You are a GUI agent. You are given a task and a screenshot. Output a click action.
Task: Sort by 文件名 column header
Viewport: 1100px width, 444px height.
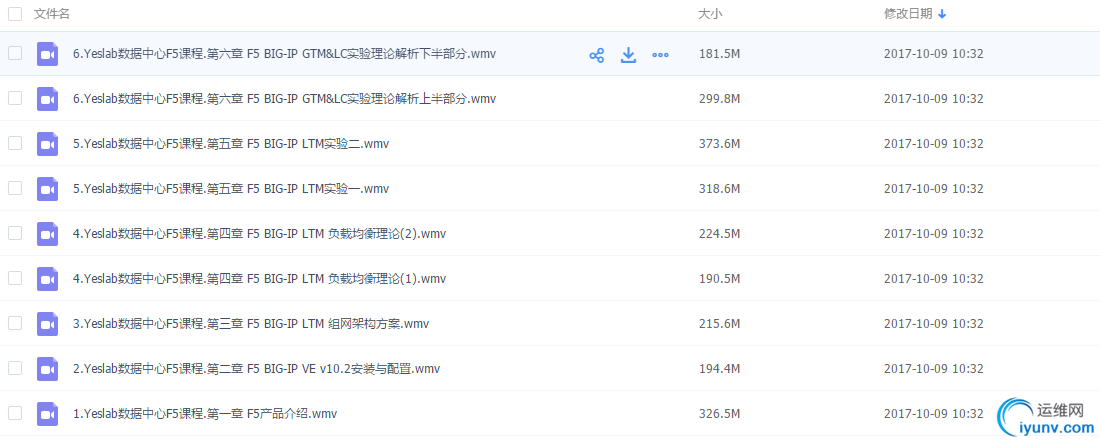52,14
